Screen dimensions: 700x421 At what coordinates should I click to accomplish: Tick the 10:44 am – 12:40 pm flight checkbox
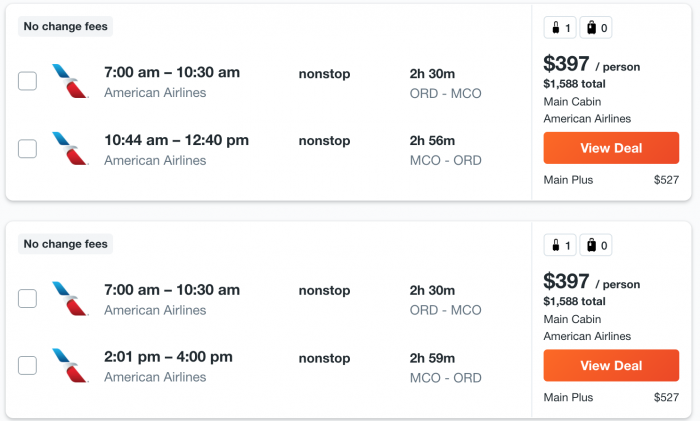click(x=27, y=149)
